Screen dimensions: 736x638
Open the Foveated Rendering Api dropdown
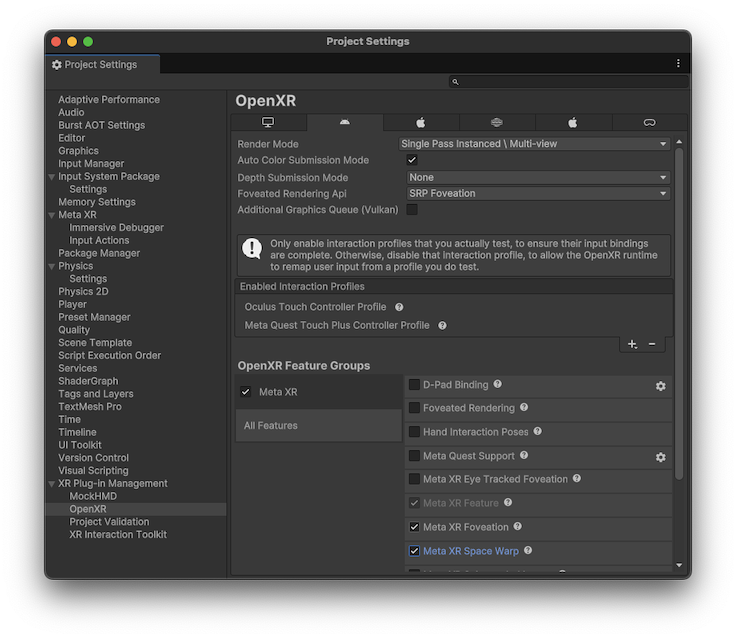click(x=538, y=194)
